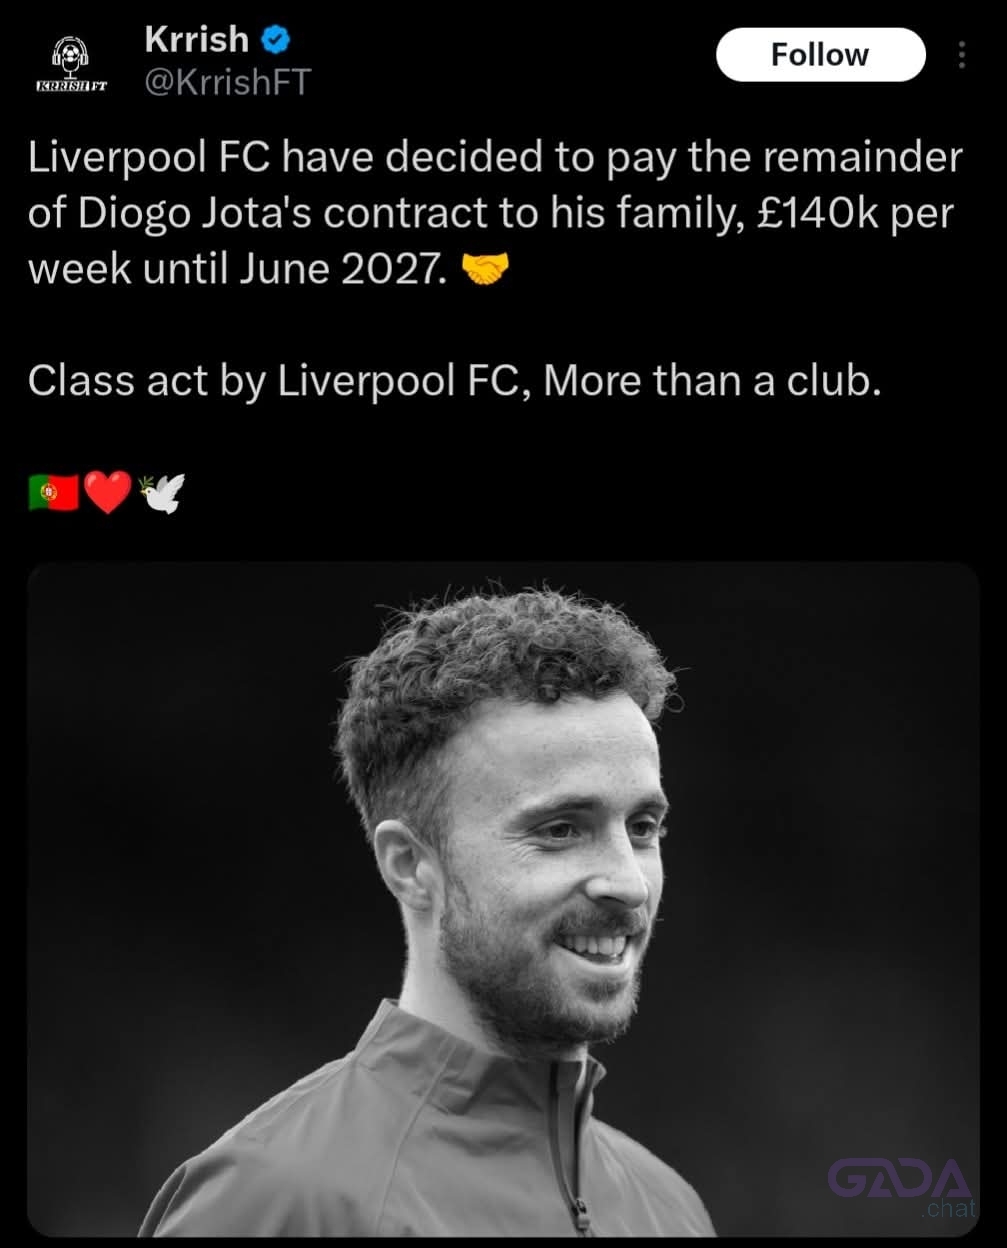Open the Krrish profile avatar
The width and height of the screenshot is (1007, 1248).
[x=71, y=63]
